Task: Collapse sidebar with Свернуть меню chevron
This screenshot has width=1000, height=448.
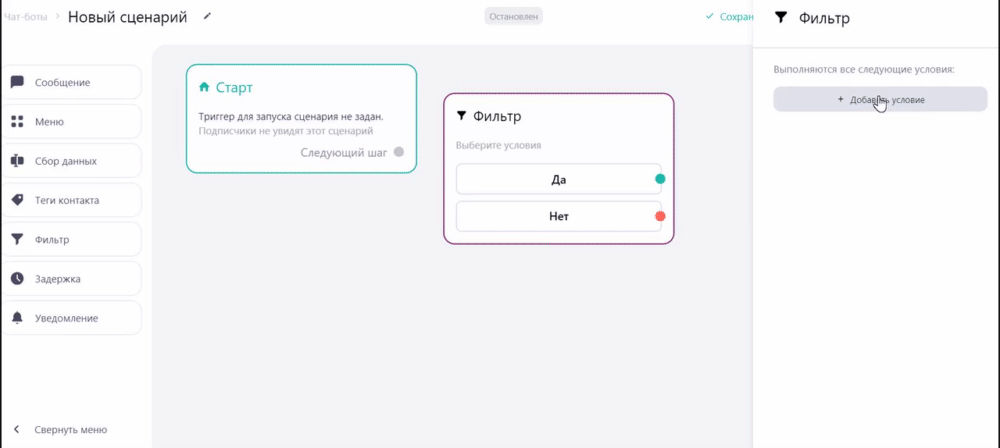Action: (x=17, y=429)
